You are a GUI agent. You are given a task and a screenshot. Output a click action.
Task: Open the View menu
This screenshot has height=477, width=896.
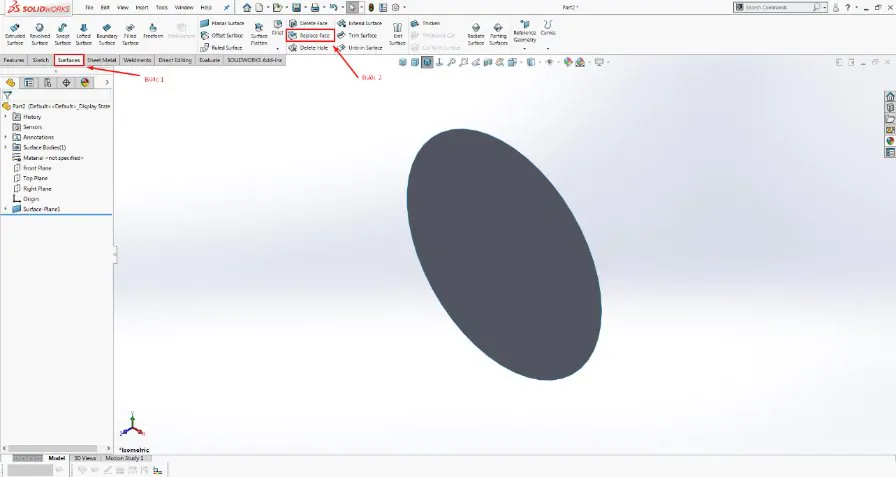coord(123,7)
